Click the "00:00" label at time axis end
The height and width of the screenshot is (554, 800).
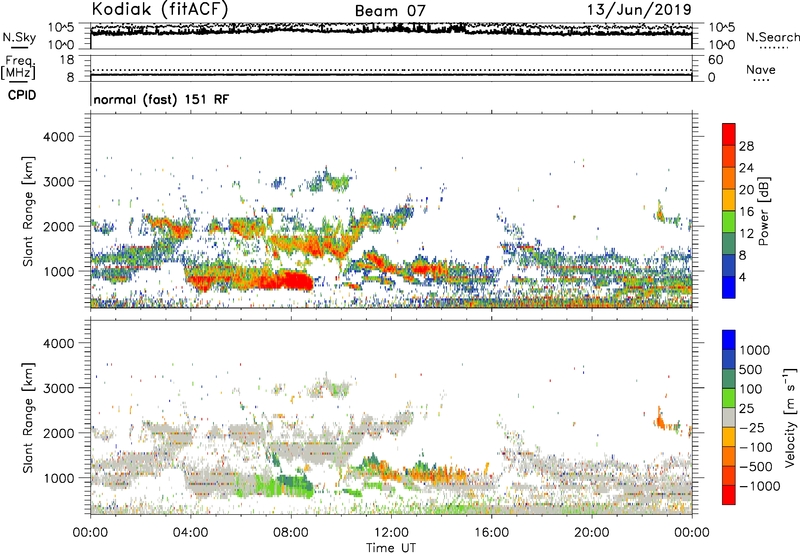pos(692,533)
